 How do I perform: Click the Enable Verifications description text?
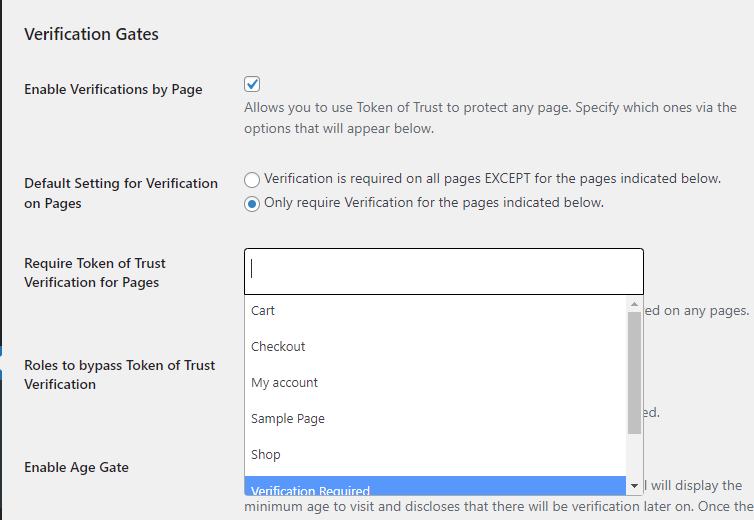[490, 118]
